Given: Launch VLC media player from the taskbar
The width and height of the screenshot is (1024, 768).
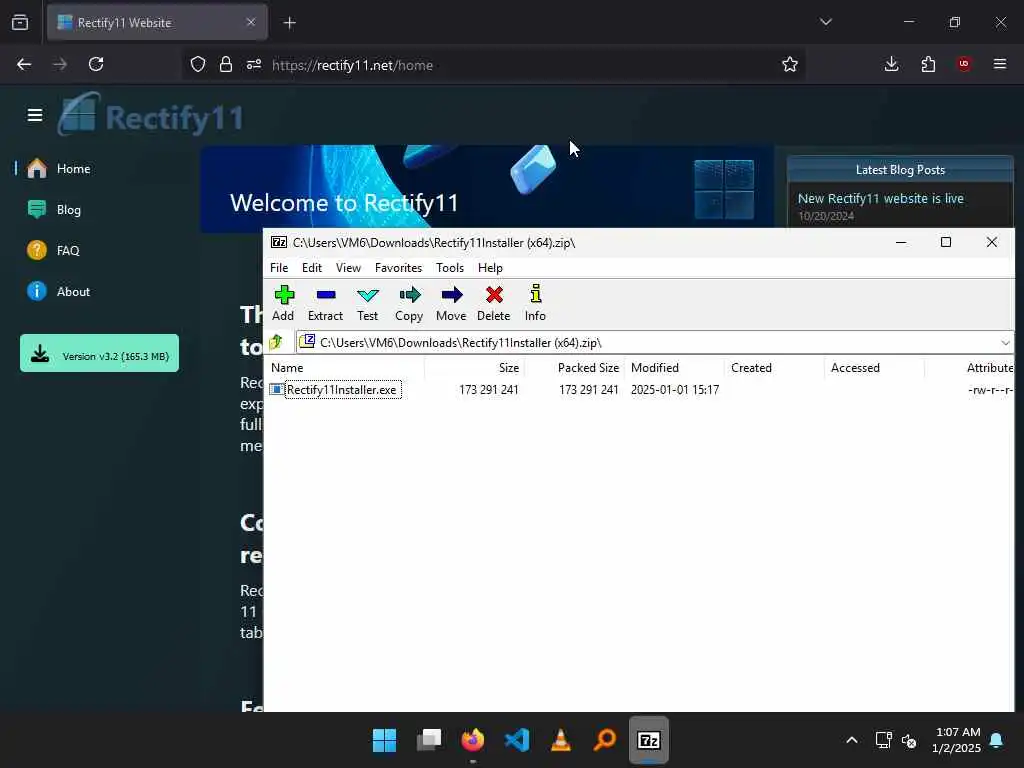Looking at the screenshot, I should point(560,740).
